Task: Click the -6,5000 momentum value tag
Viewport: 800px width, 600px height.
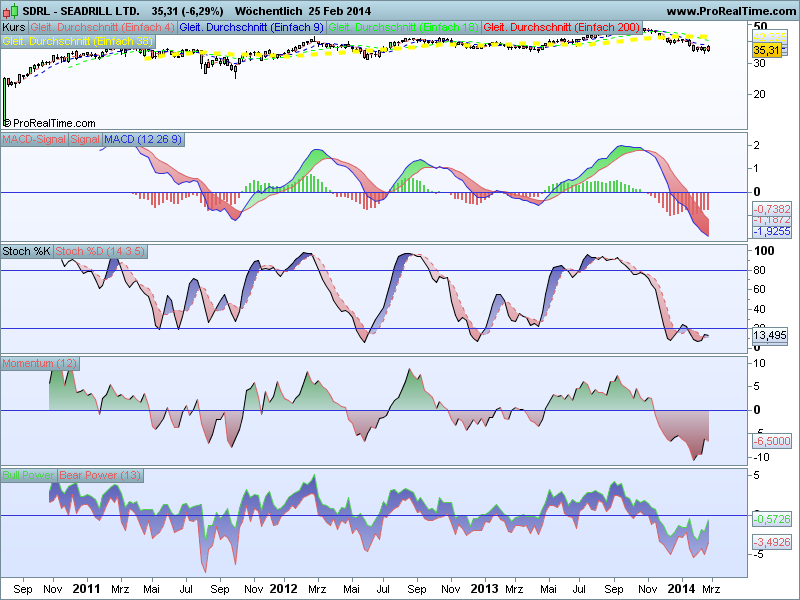Action: [x=772, y=441]
